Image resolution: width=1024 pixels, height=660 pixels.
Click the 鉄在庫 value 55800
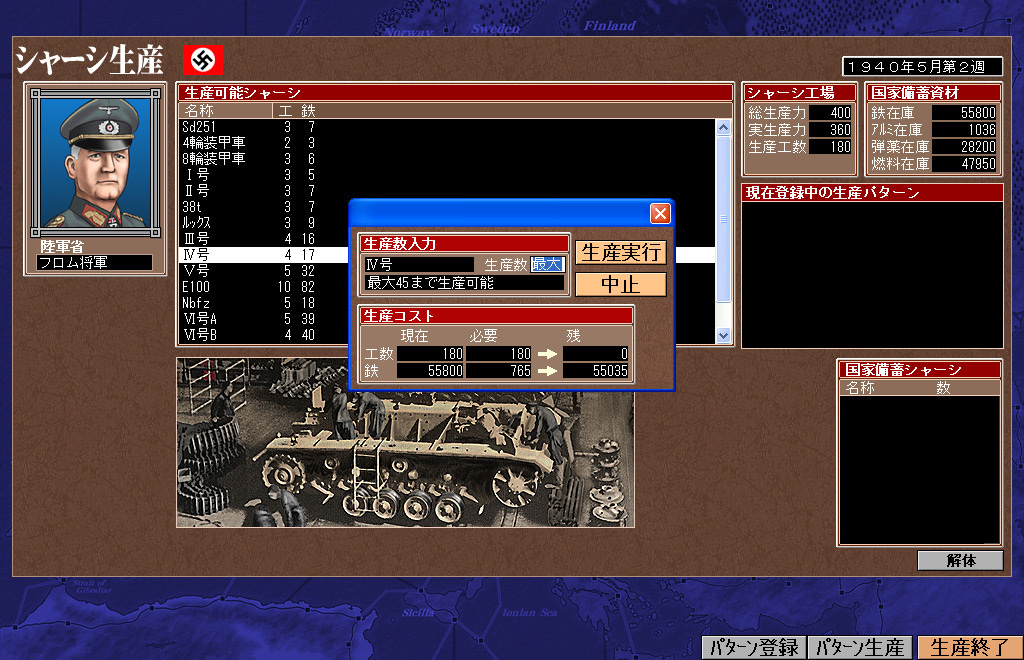coord(965,113)
